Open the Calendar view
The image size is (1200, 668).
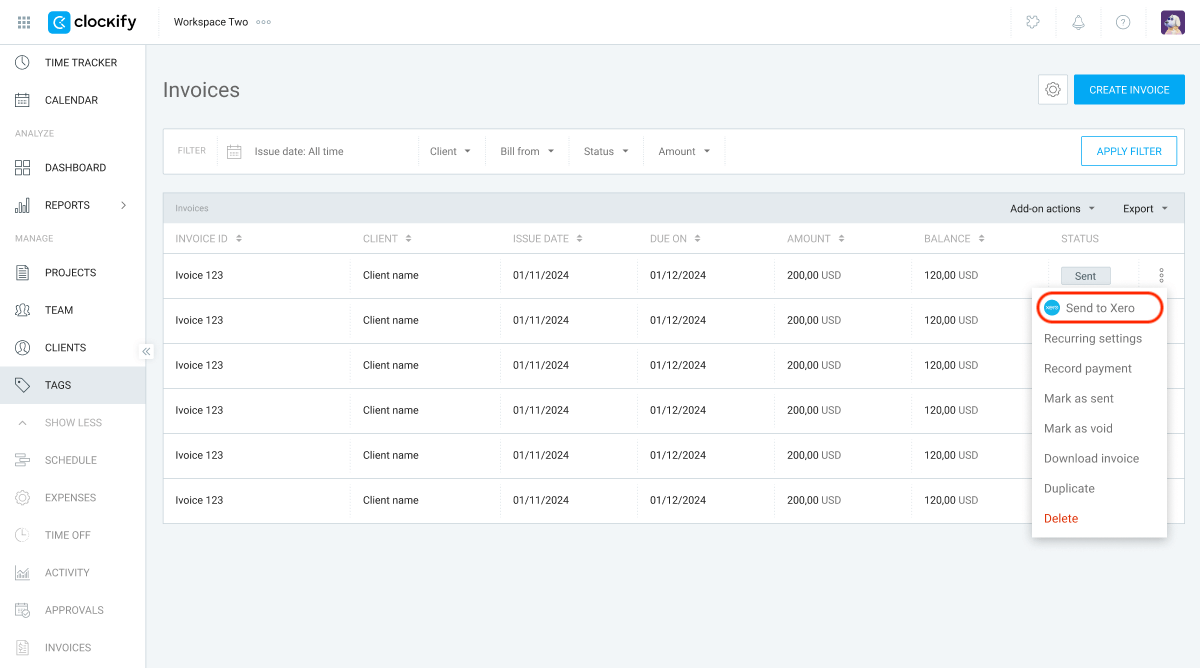[x=72, y=100]
